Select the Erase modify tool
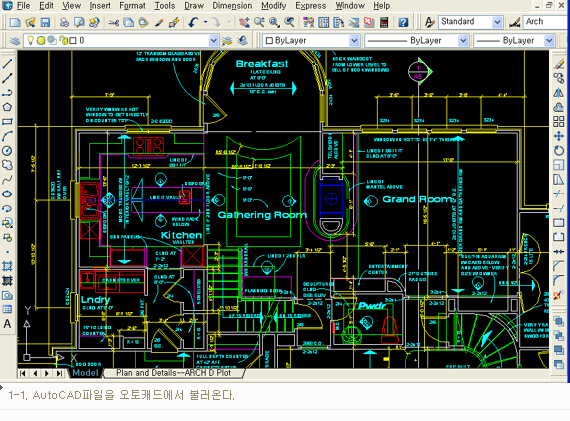Image resolution: width=570 pixels, height=421 pixels. [559, 64]
